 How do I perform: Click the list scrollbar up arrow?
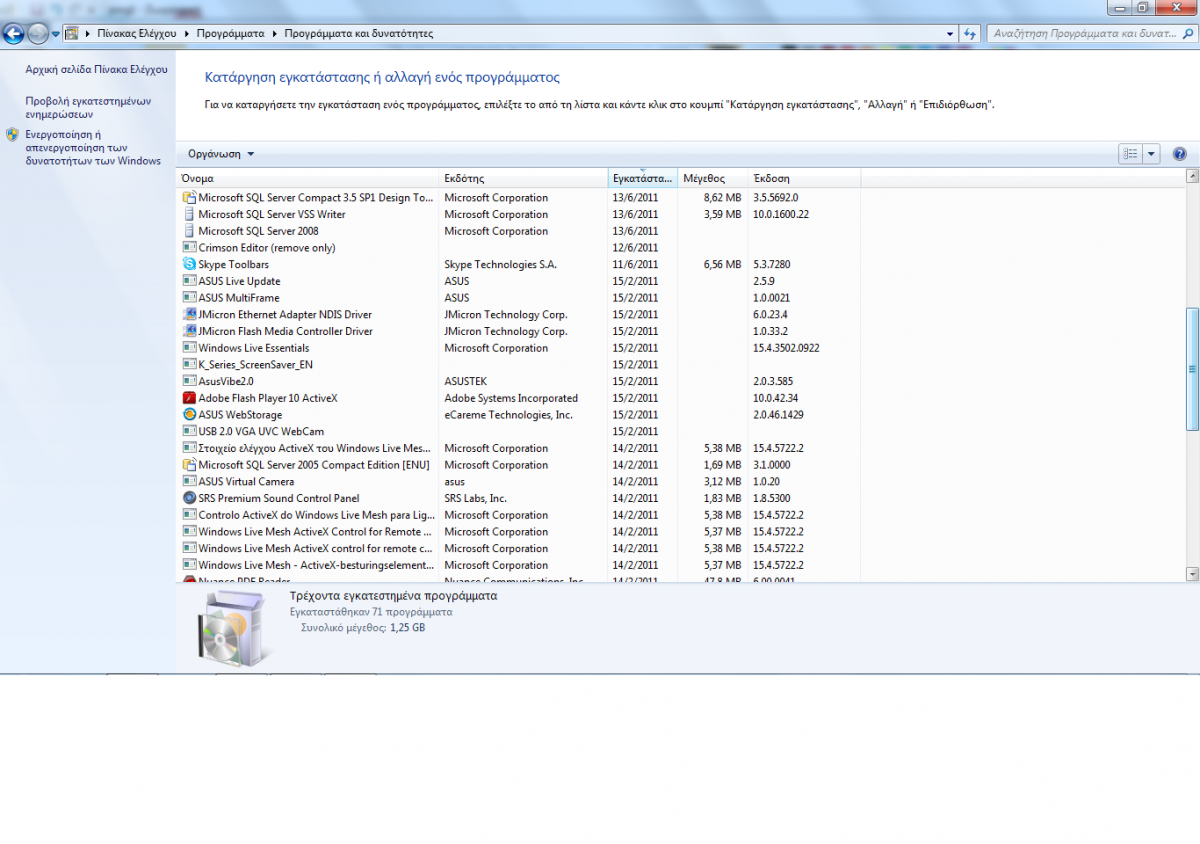pyautogui.click(x=1192, y=177)
